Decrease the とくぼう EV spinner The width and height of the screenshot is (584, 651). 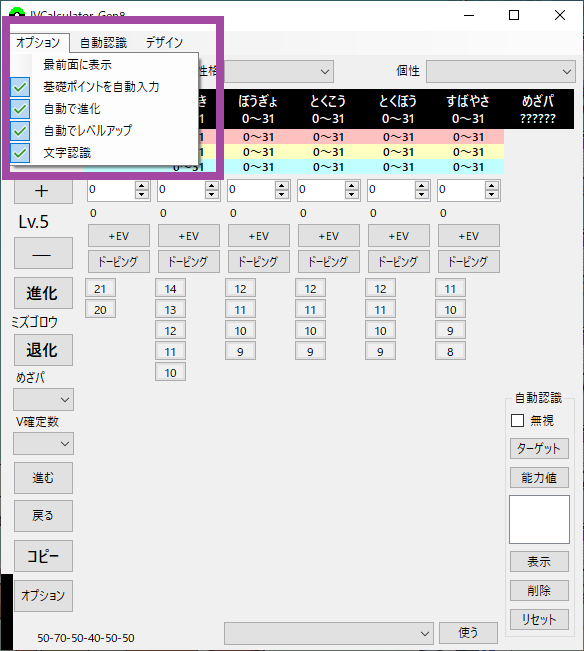click(x=422, y=194)
